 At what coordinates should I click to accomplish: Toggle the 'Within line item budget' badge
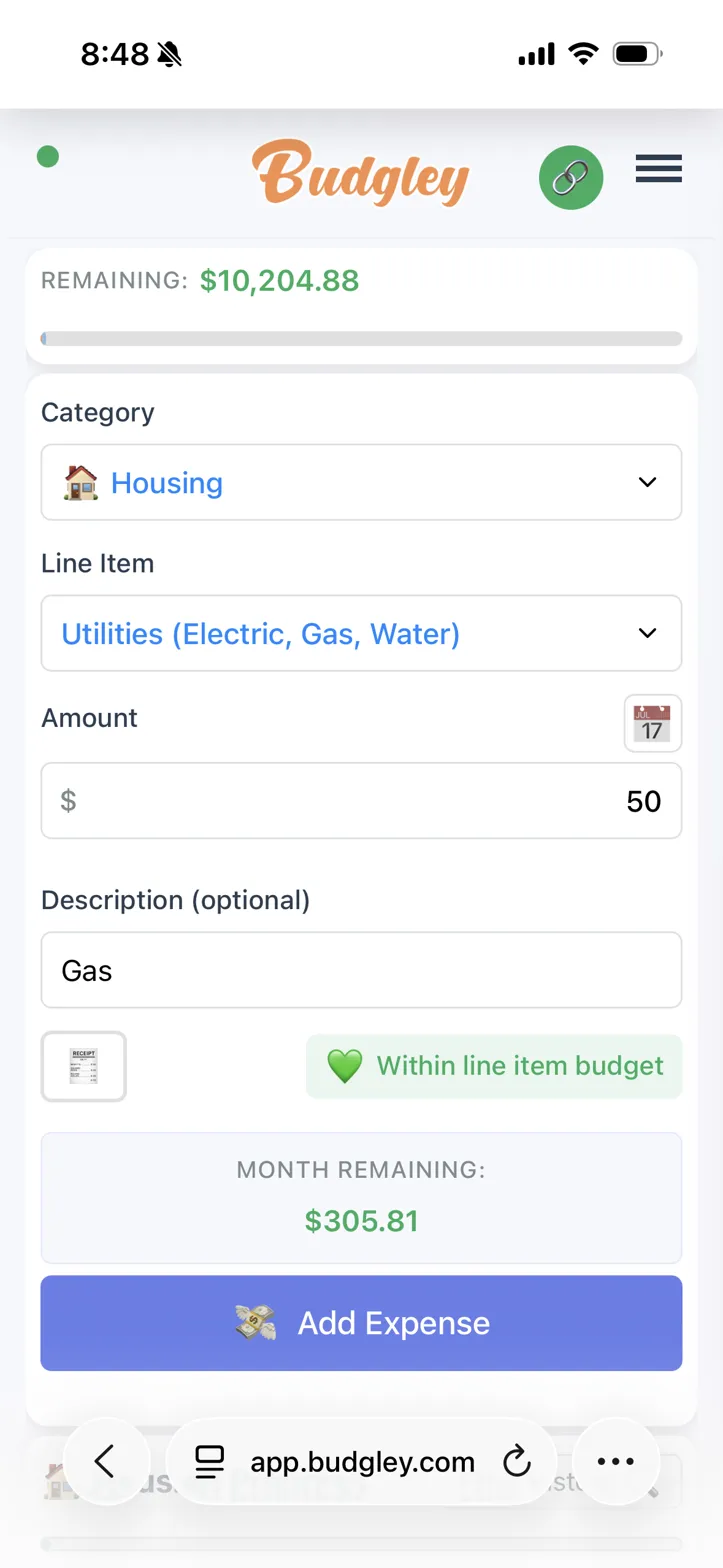click(x=493, y=1066)
